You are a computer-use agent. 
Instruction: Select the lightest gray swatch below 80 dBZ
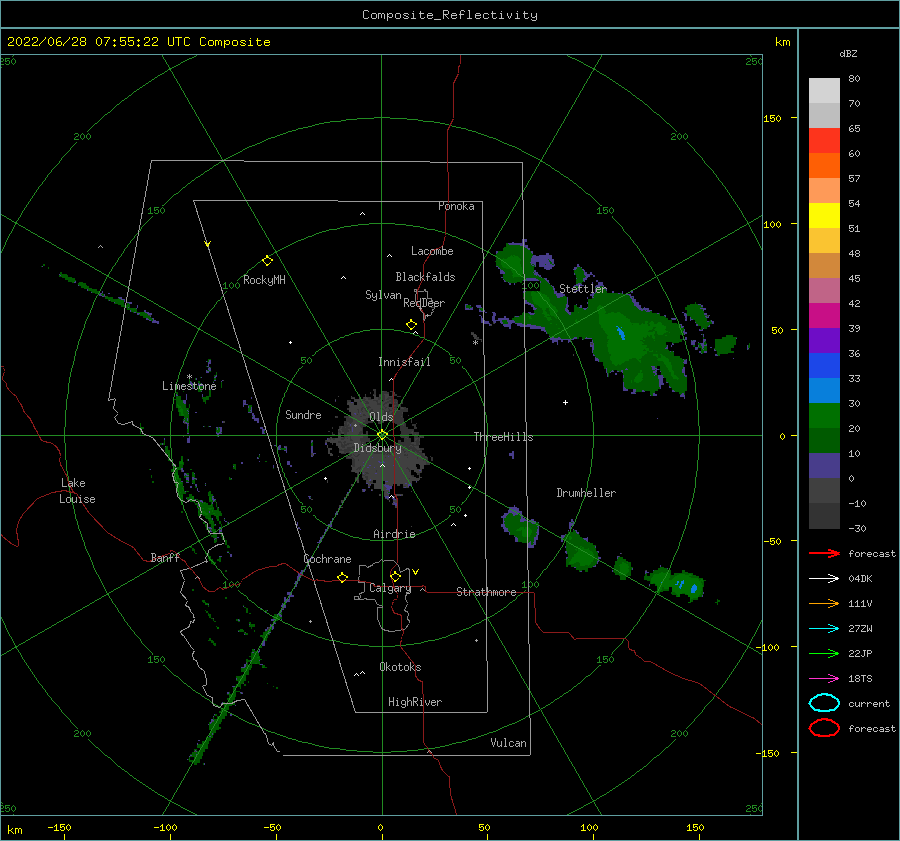(824, 91)
